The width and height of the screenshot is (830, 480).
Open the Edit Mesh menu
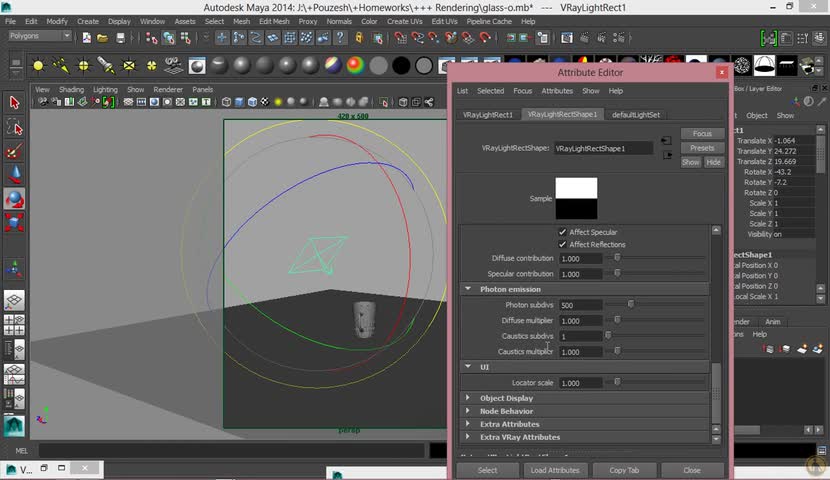[x=274, y=21]
